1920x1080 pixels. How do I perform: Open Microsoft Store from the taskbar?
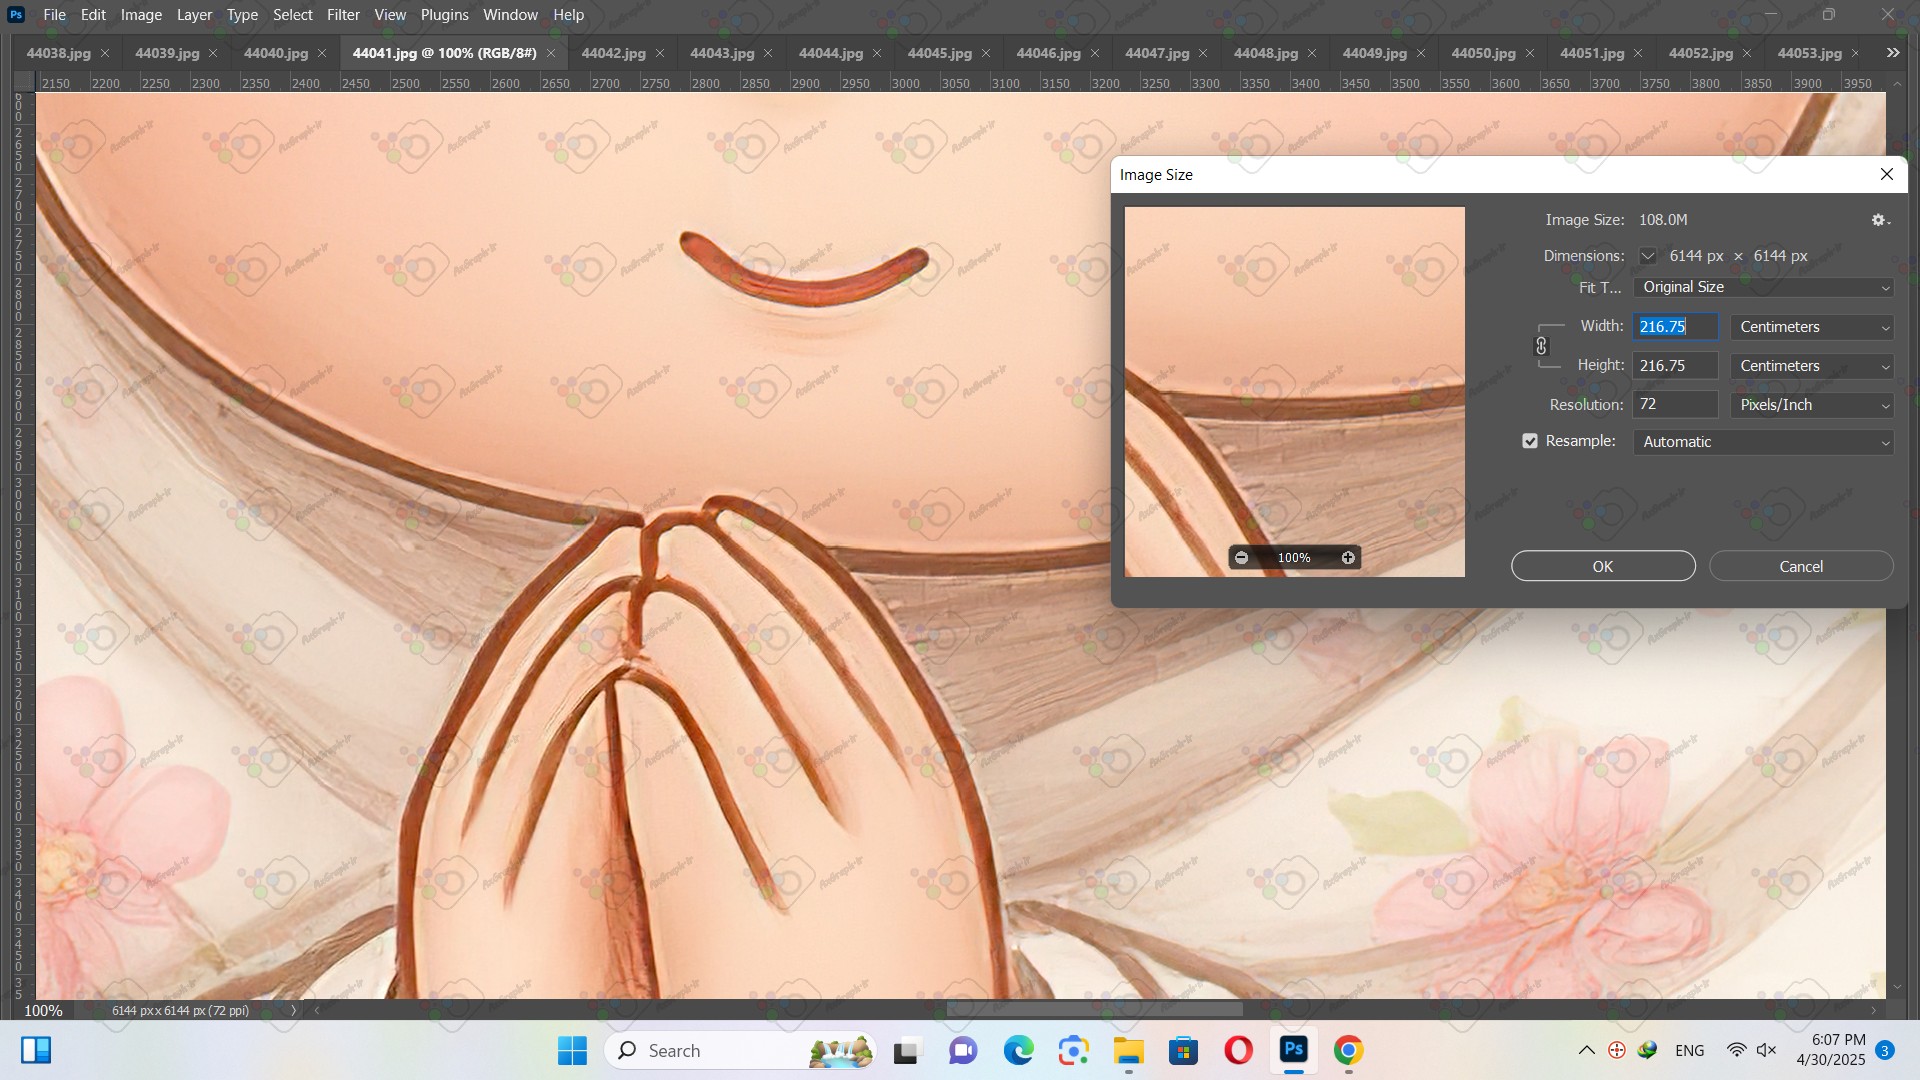[x=1184, y=1050]
